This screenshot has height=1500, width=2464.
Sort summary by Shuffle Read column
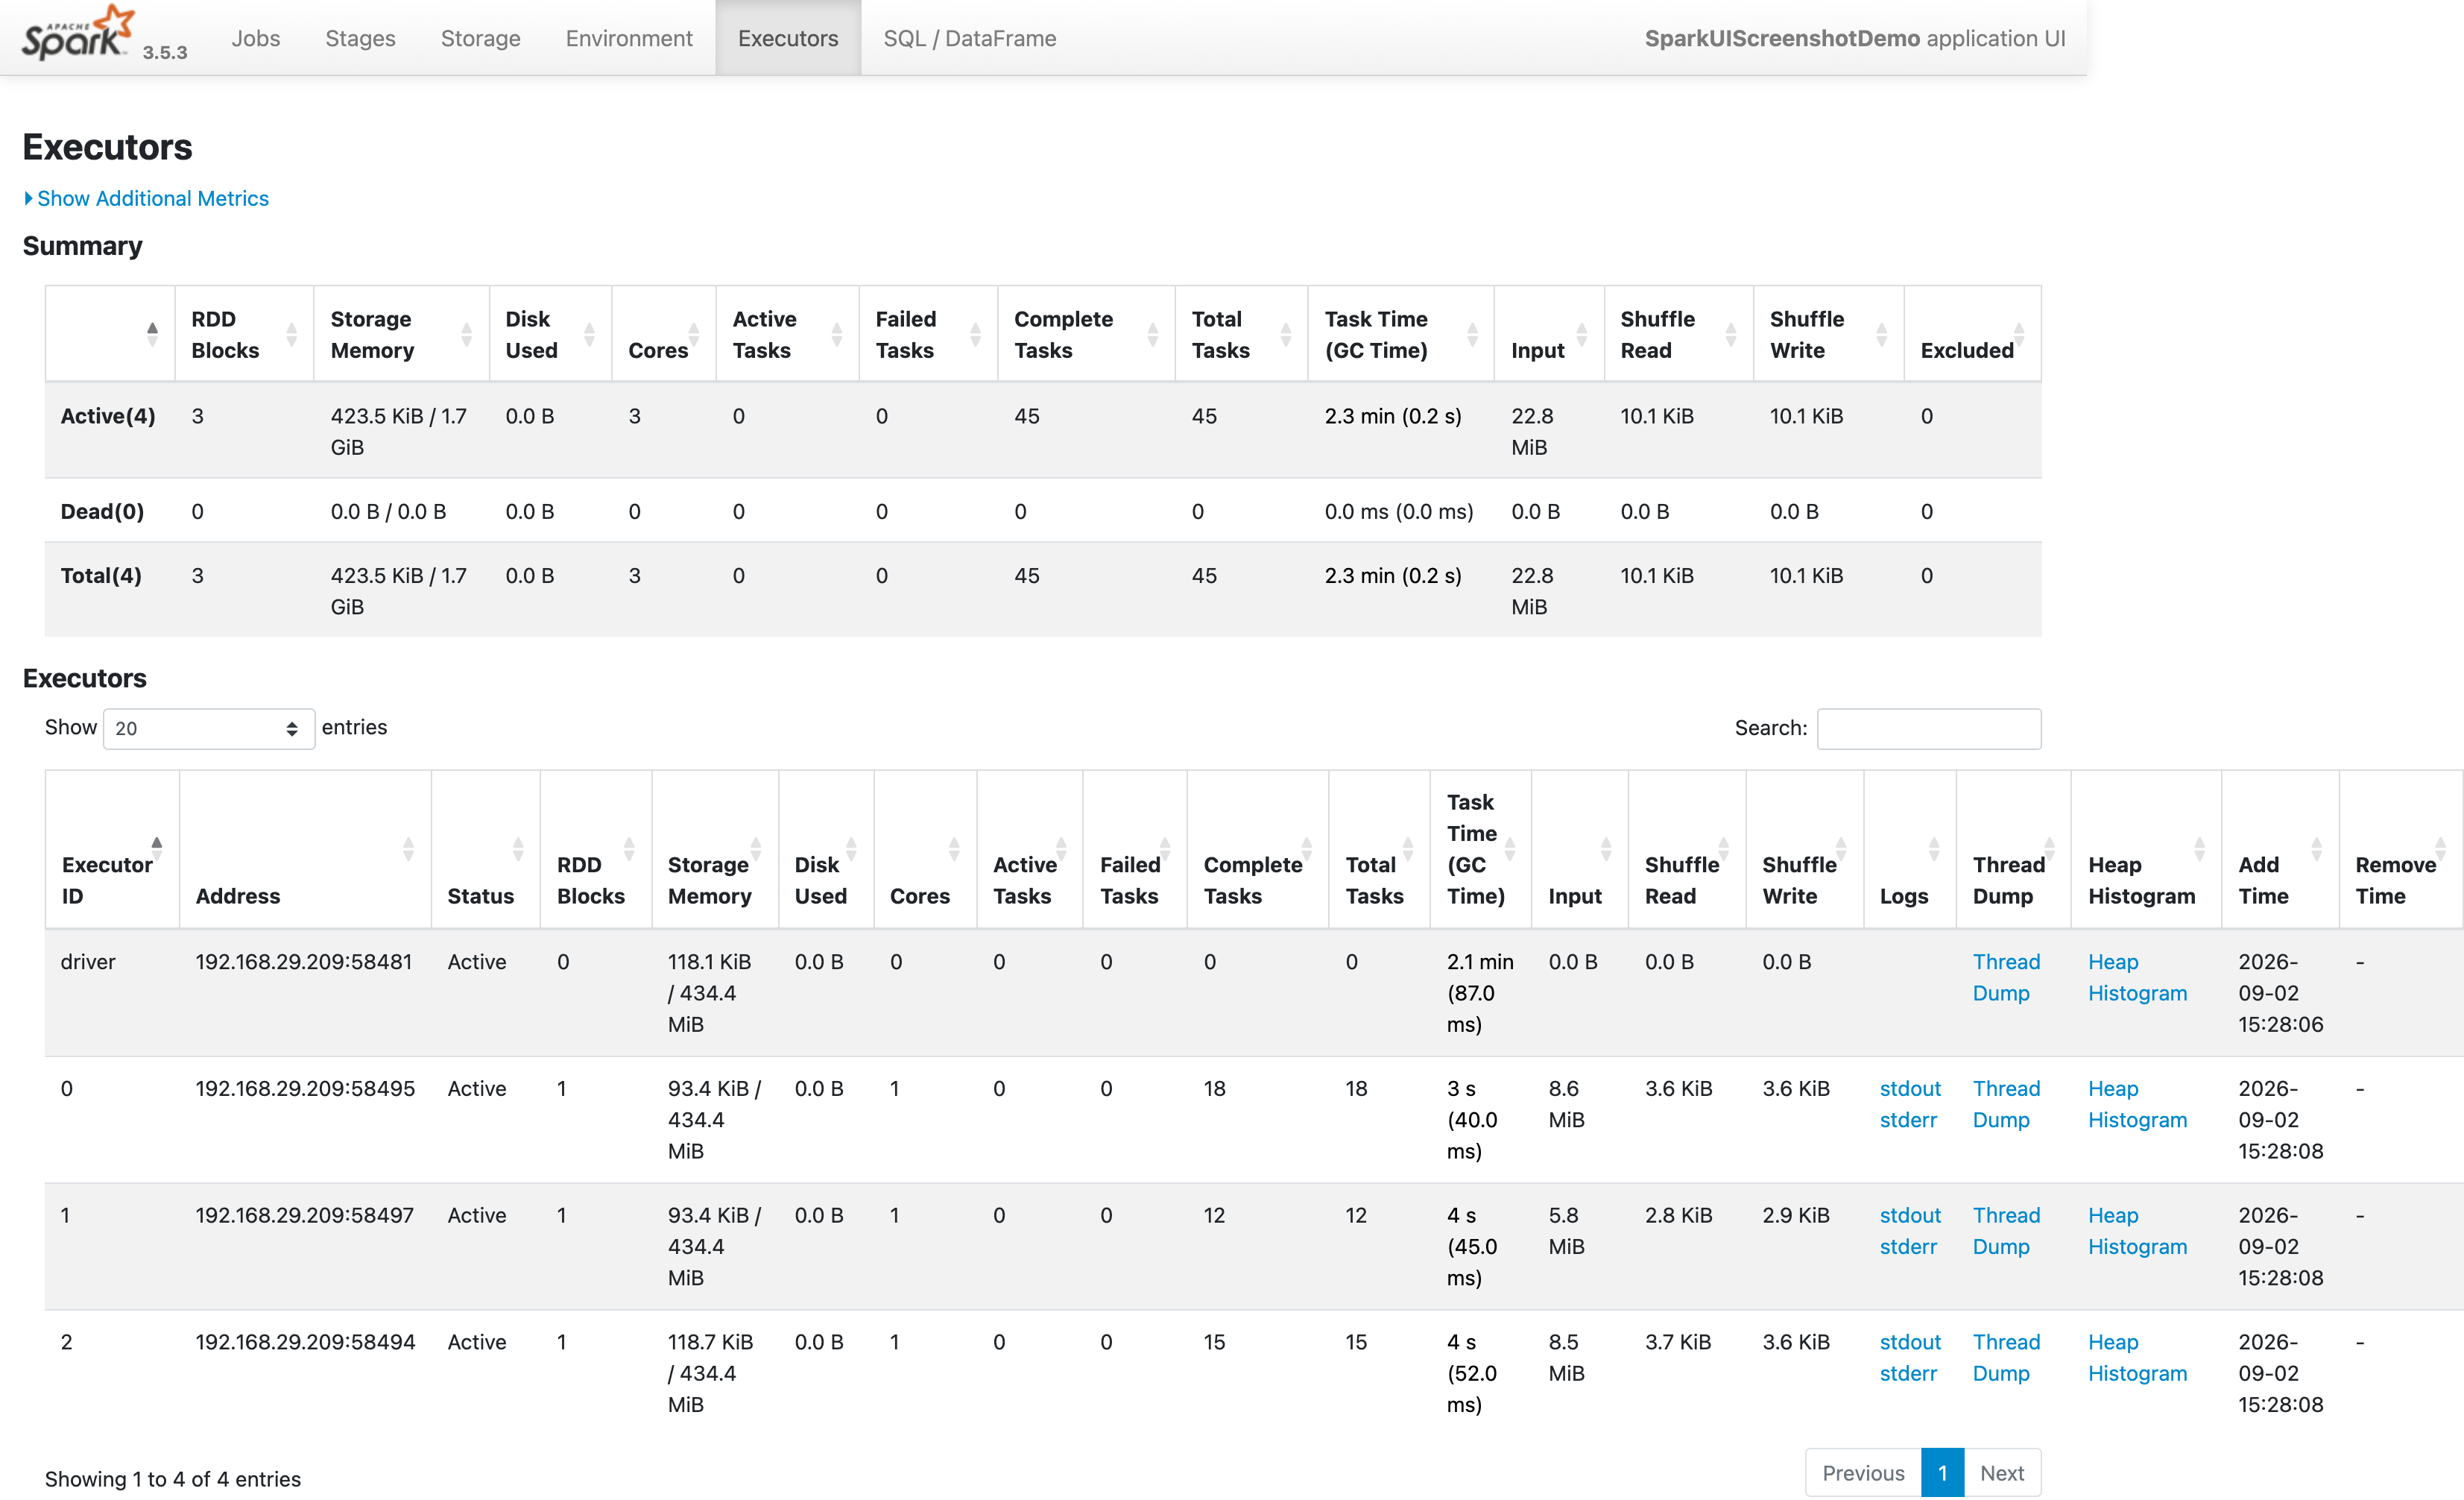click(1678, 334)
